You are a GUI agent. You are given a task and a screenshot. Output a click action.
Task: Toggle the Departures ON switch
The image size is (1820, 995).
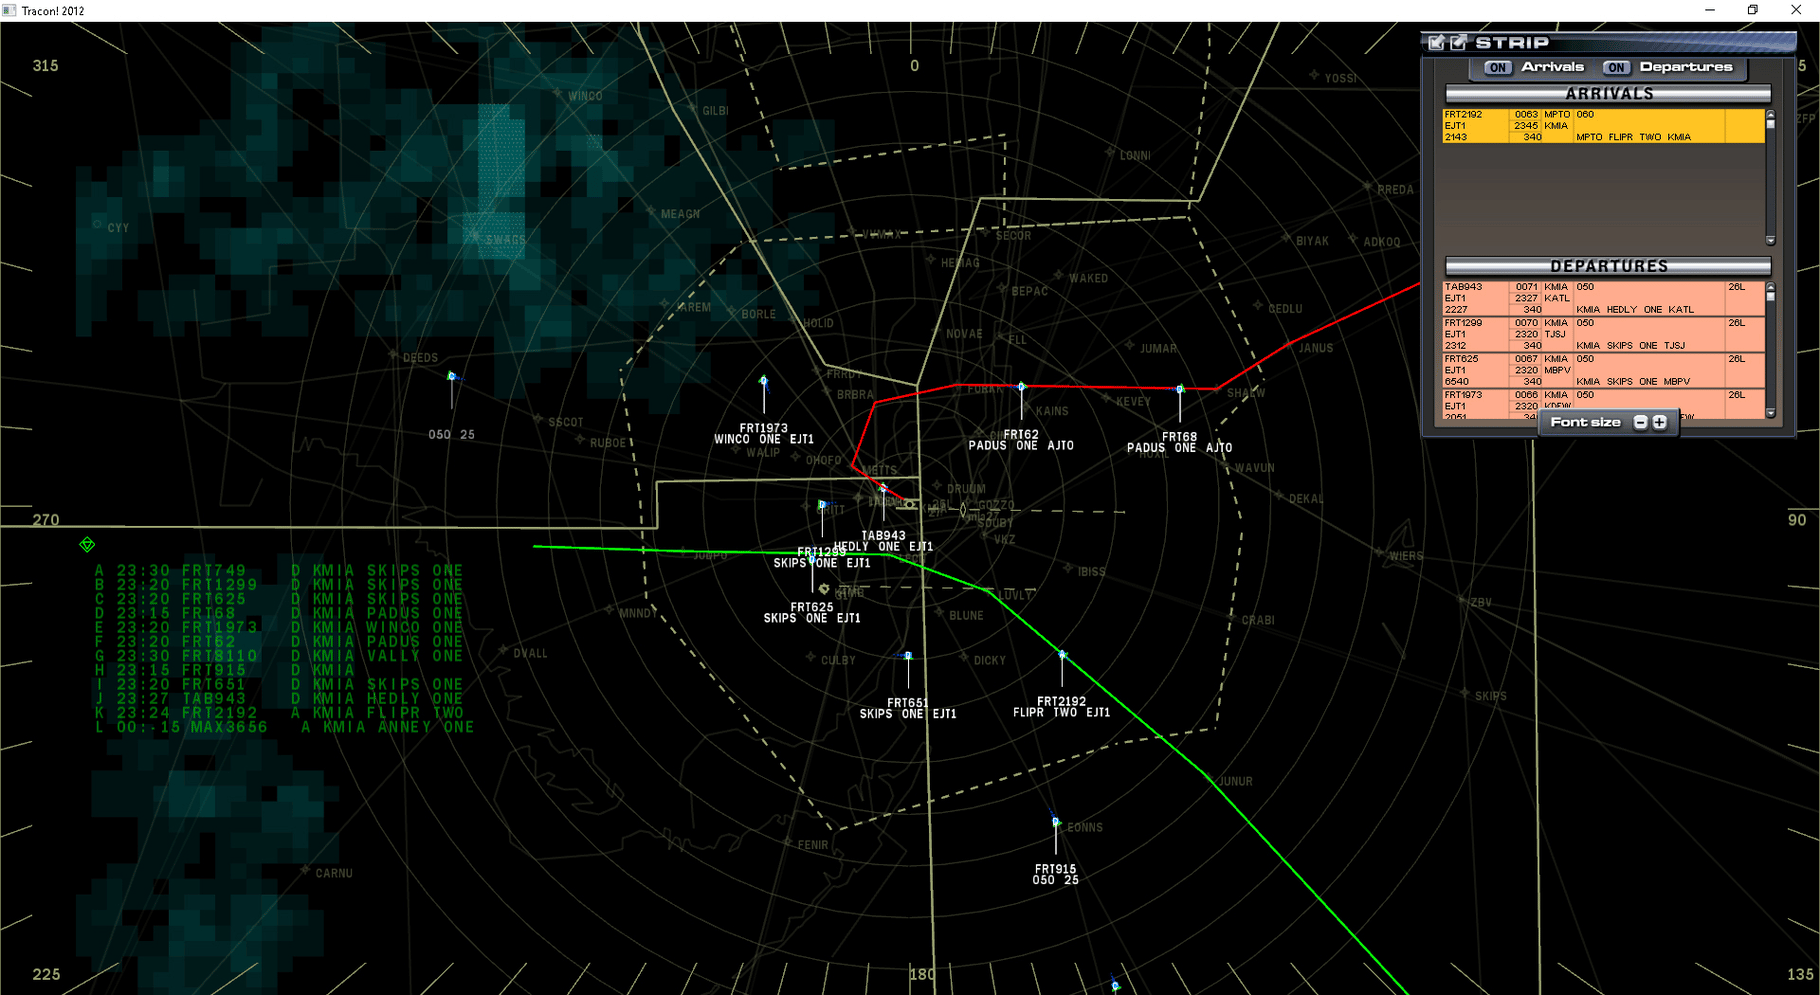(1616, 68)
